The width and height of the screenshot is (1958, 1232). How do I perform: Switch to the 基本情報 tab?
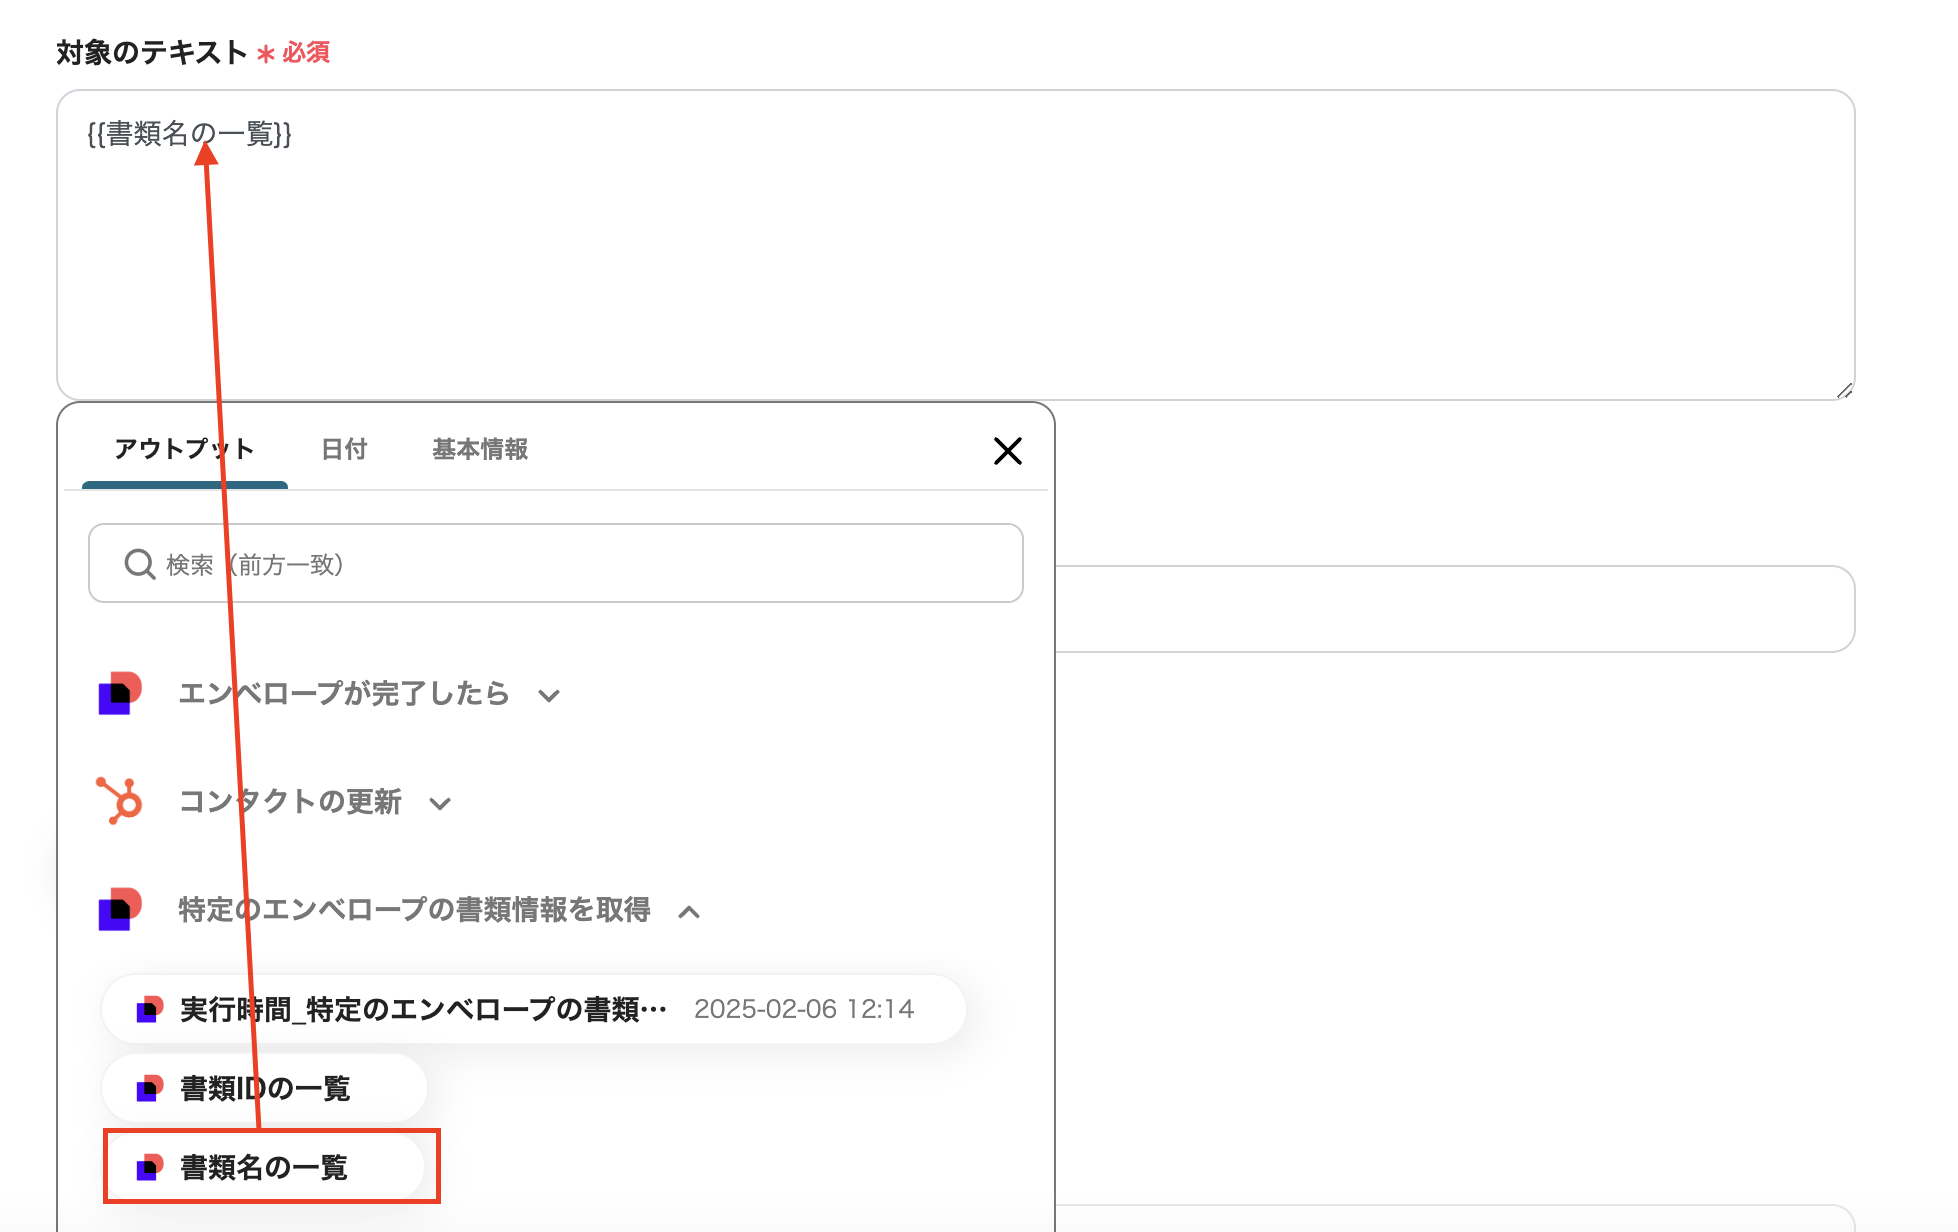point(480,450)
